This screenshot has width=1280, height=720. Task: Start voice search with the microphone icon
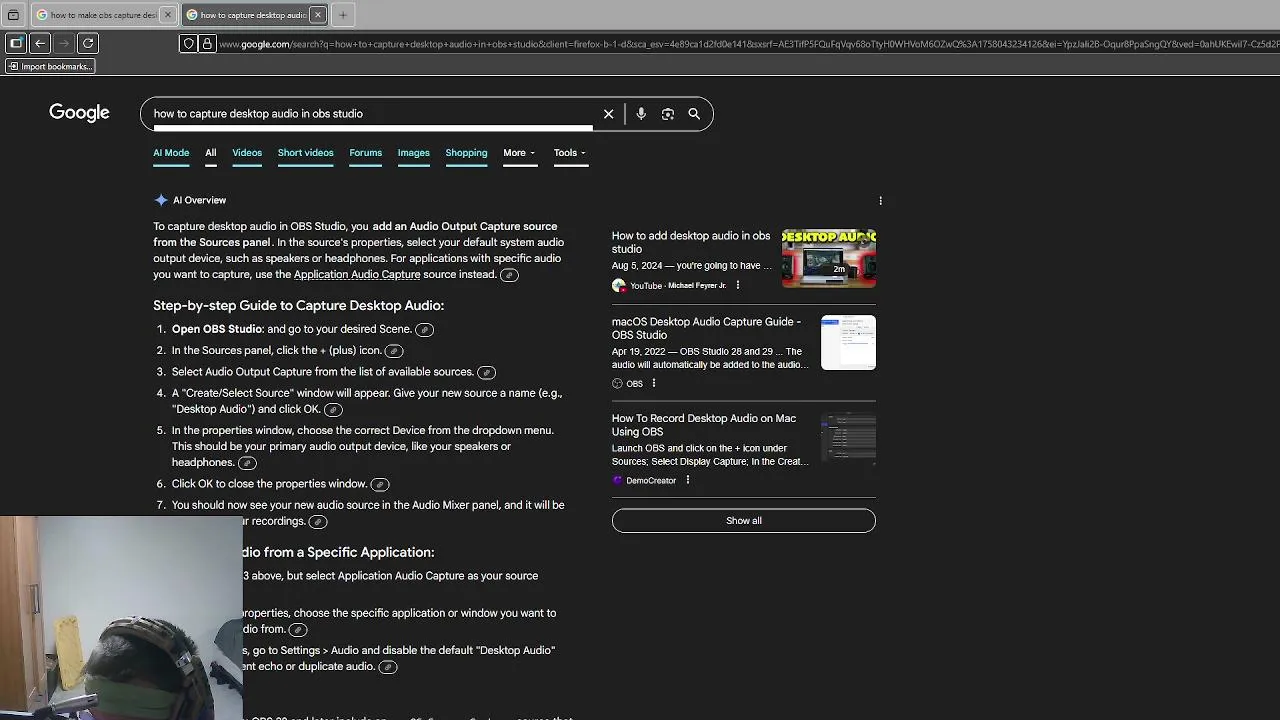coord(641,114)
